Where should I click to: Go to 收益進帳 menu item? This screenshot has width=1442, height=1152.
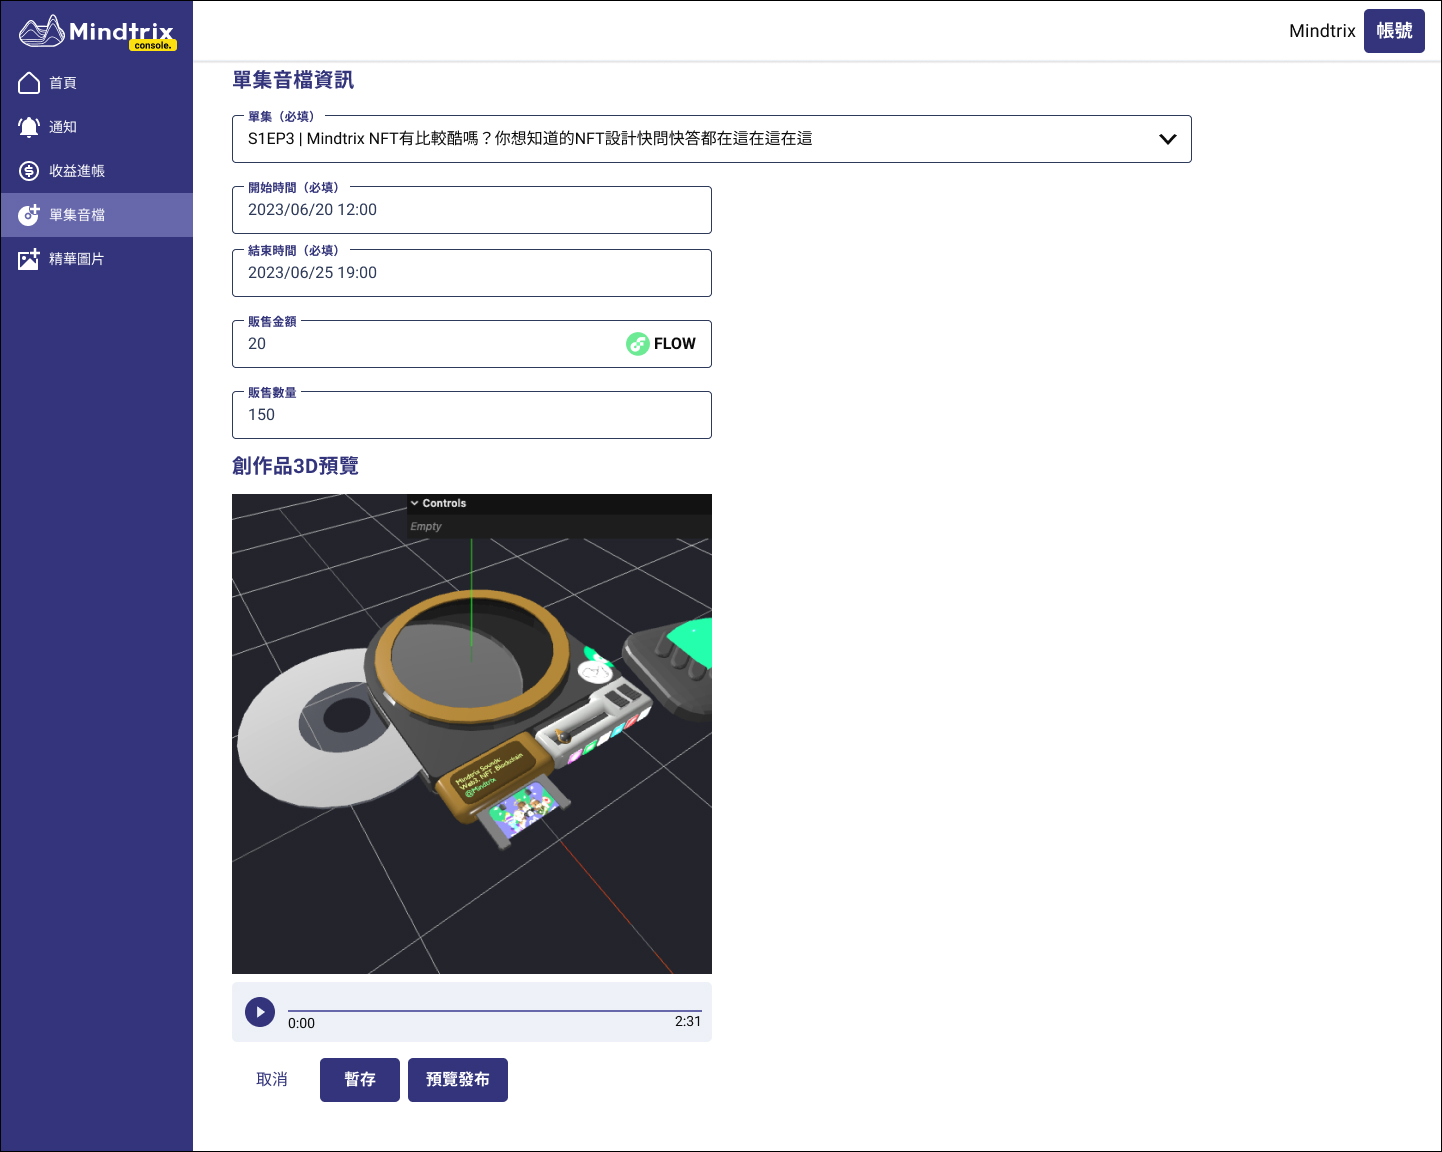coord(77,171)
